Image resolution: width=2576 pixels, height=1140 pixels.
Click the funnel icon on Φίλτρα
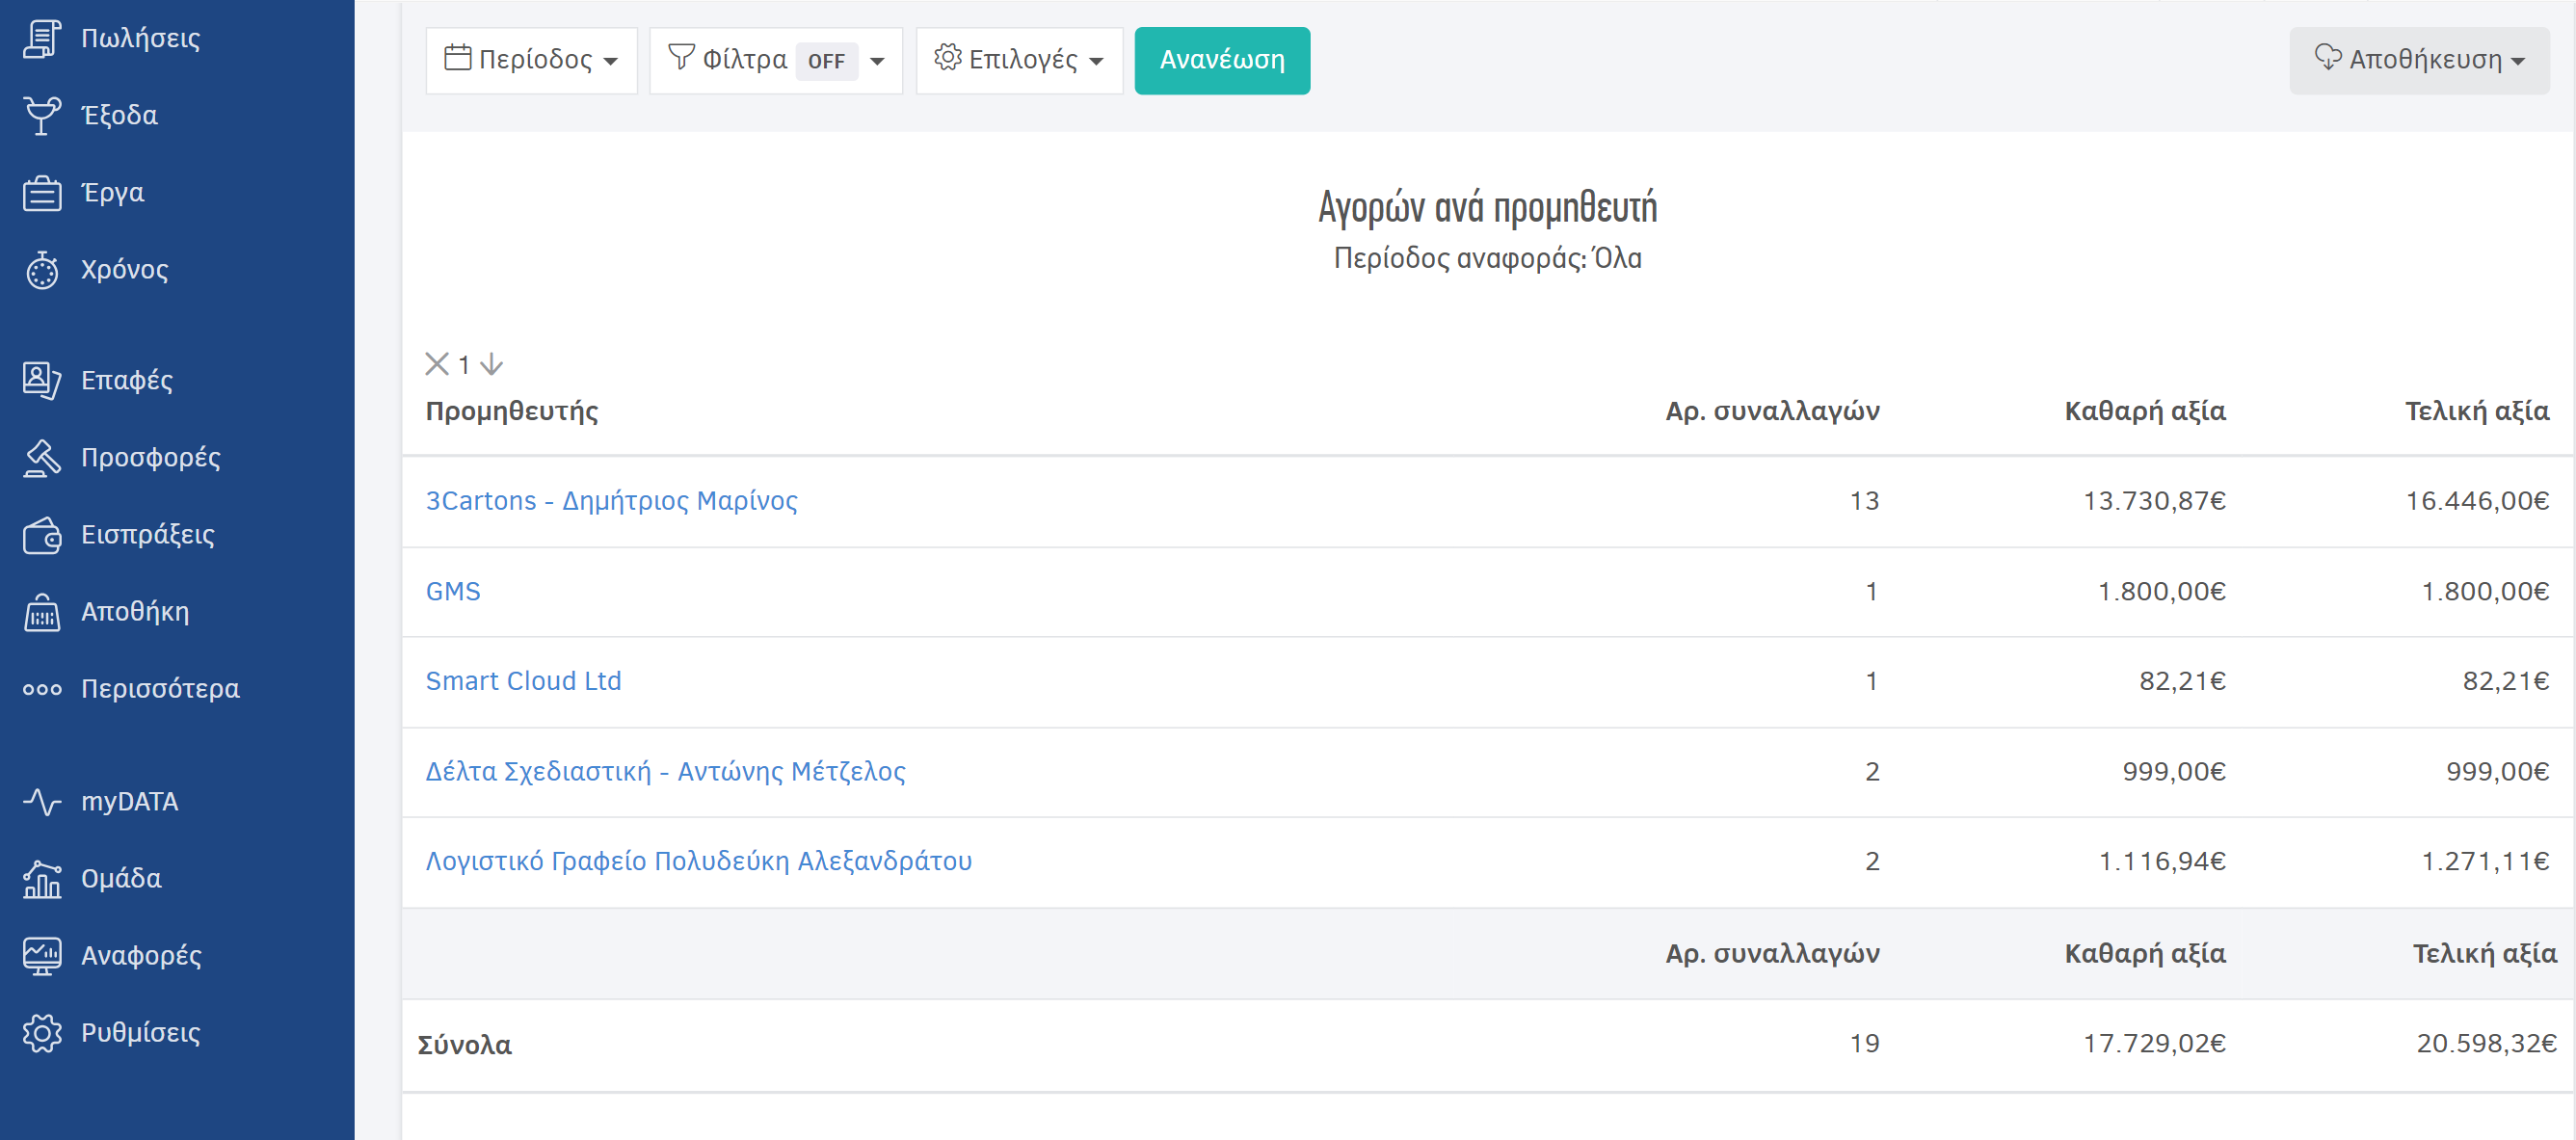(x=681, y=57)
